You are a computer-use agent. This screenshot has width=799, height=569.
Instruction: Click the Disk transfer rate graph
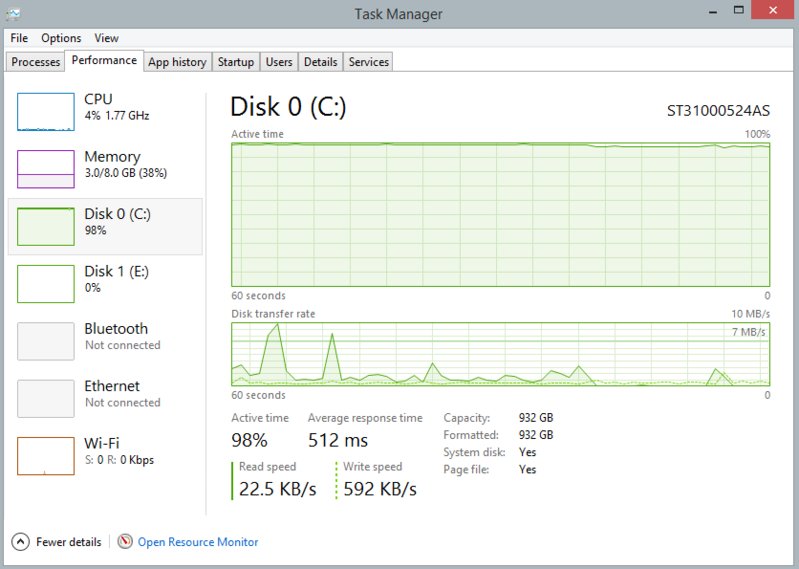tap(500, 354)
